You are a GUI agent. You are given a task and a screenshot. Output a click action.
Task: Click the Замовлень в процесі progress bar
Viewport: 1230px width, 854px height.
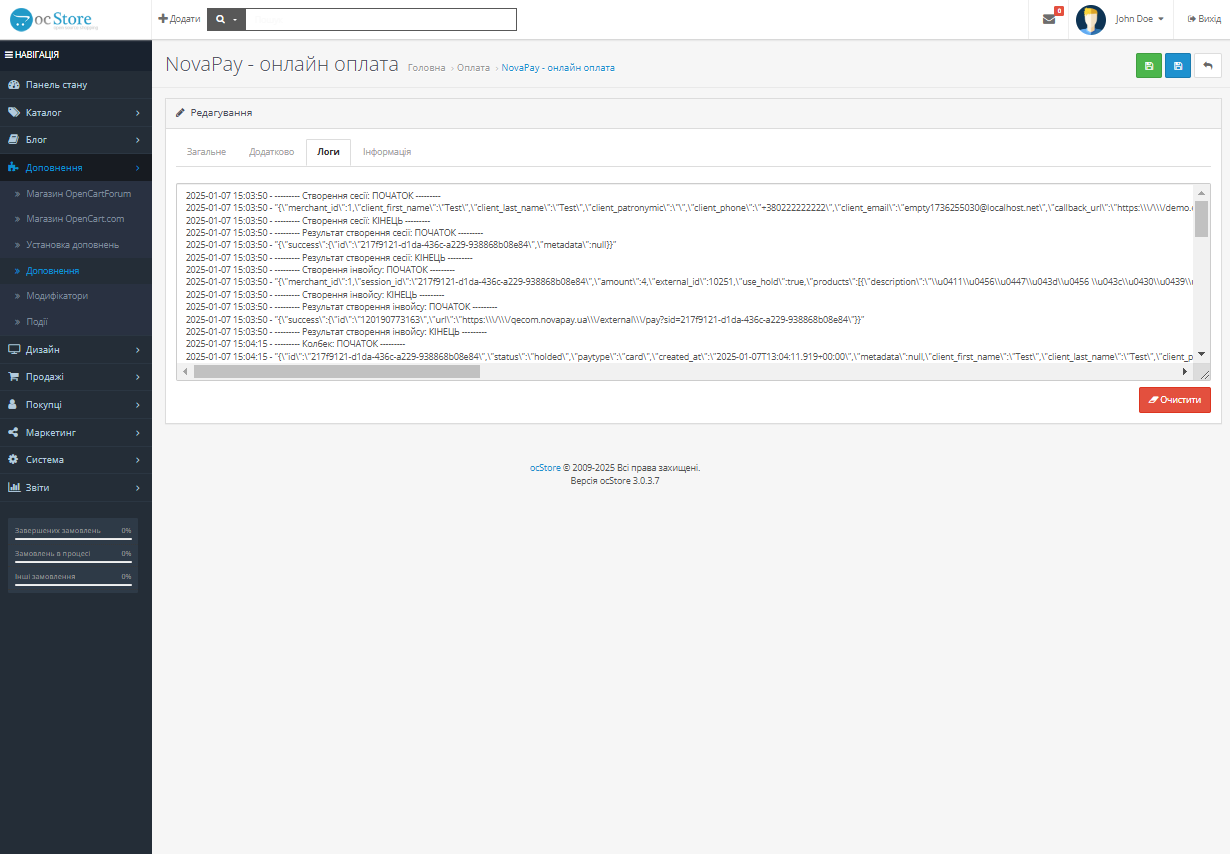click(x=73, y=562)
